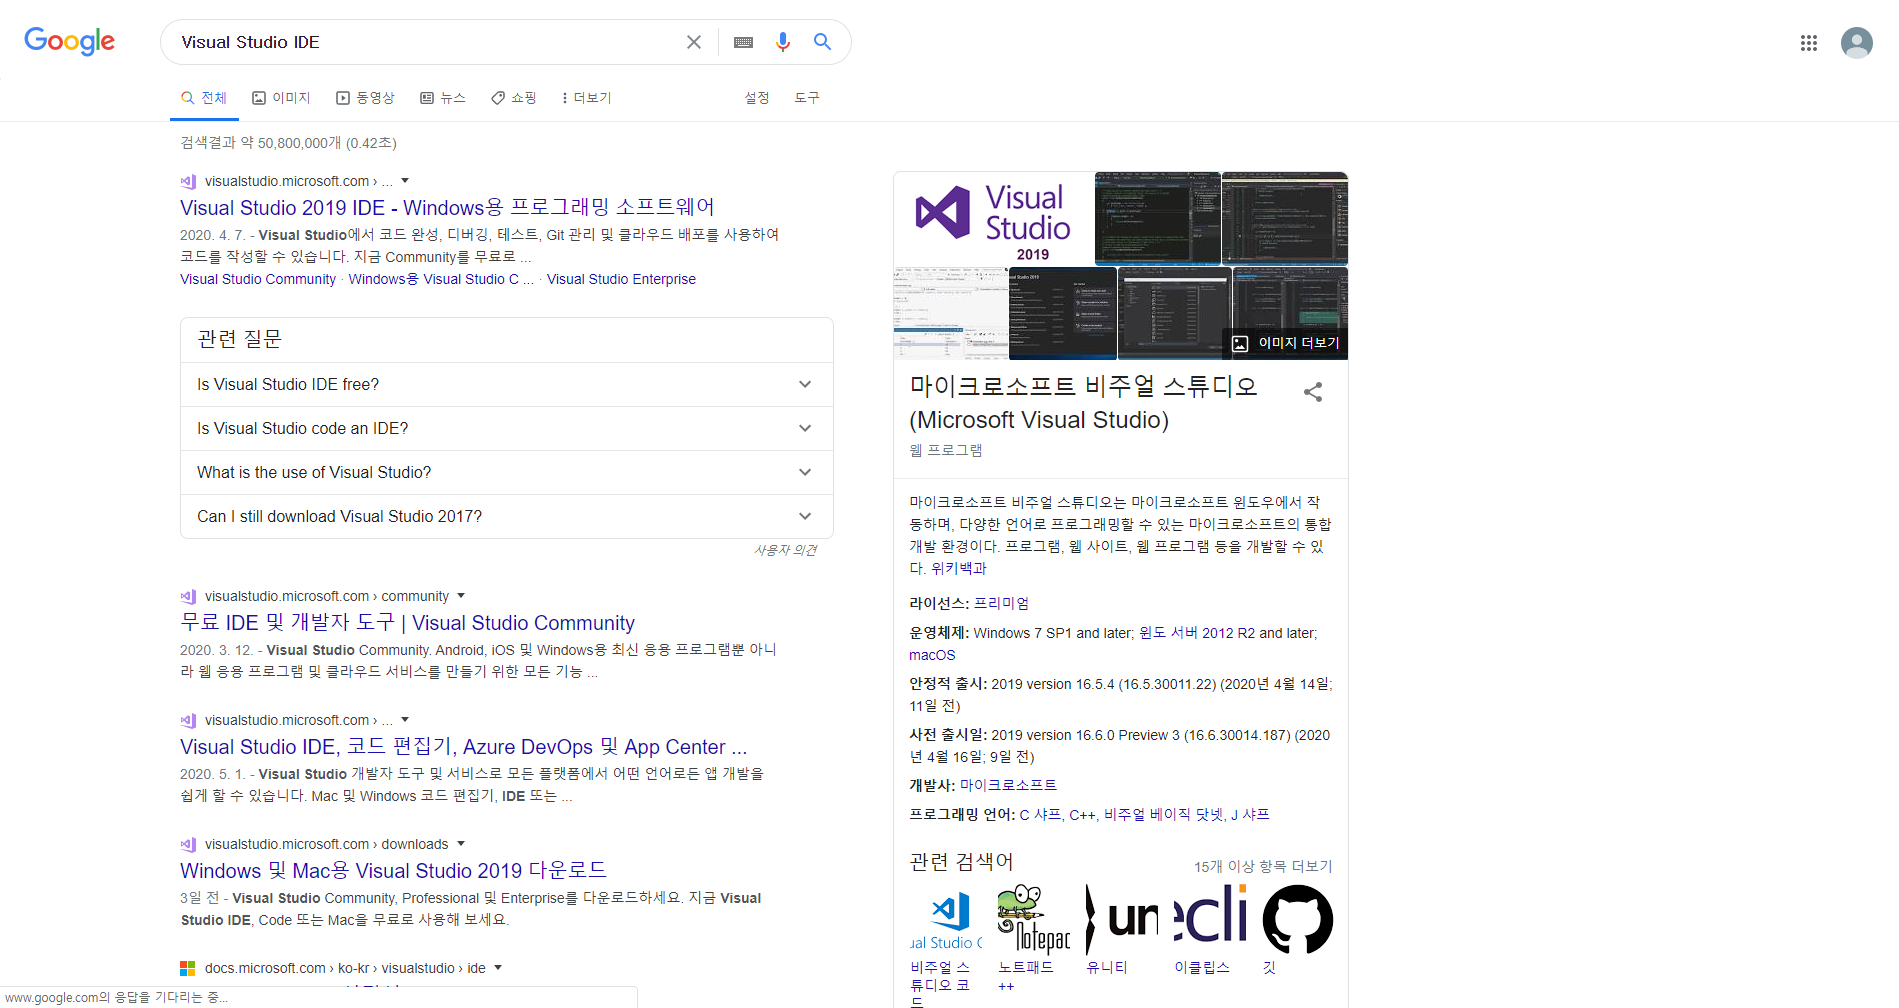Viewport: 1899px width, 1008px height.
Task: Open the 프리미엄 license link
Action: click(1001, 604)
